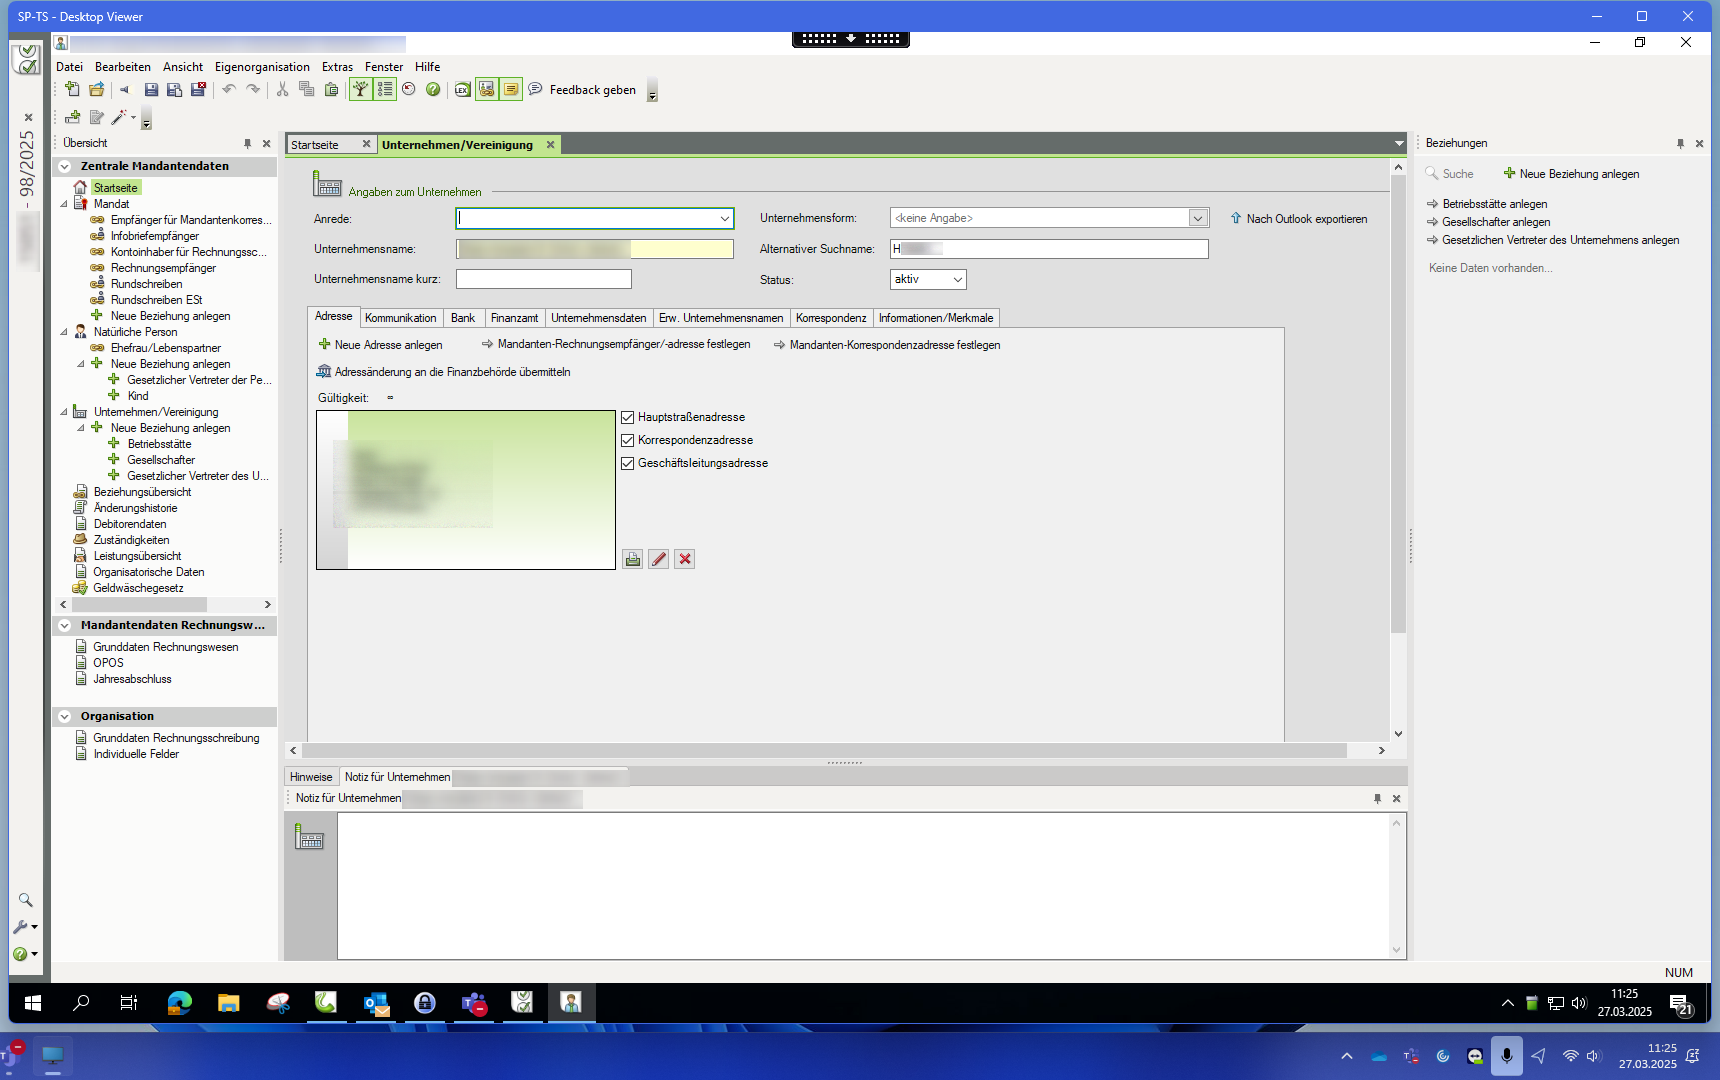Toggle the yellow notes toolbar icon
Screen dimensions: 1720x1080
(511, 90)
